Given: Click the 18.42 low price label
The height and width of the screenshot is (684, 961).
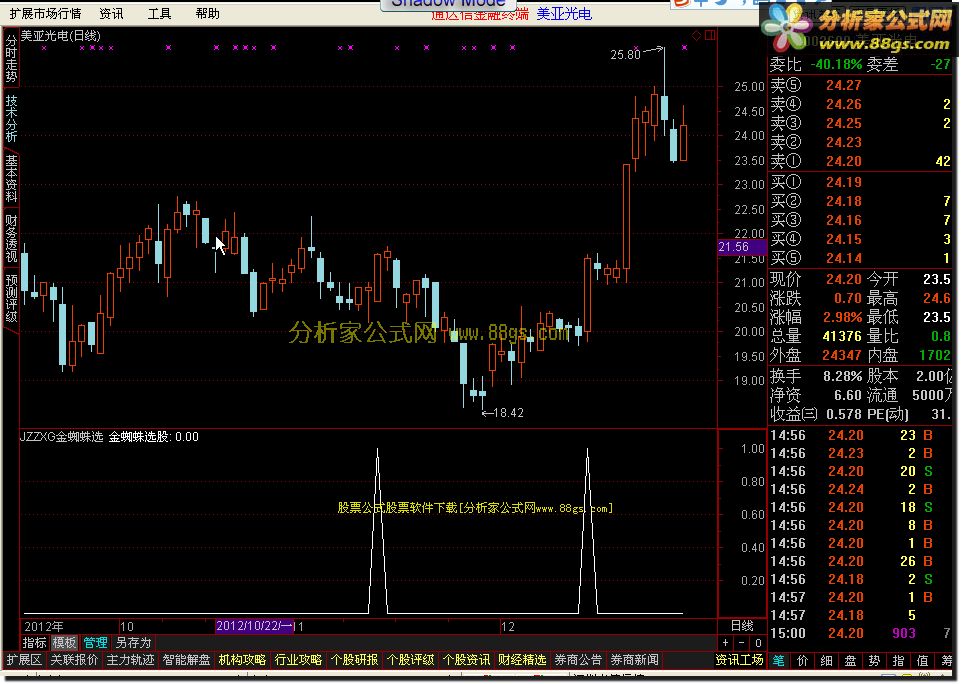Looking at the screenshot, I should tap(508, 413).
